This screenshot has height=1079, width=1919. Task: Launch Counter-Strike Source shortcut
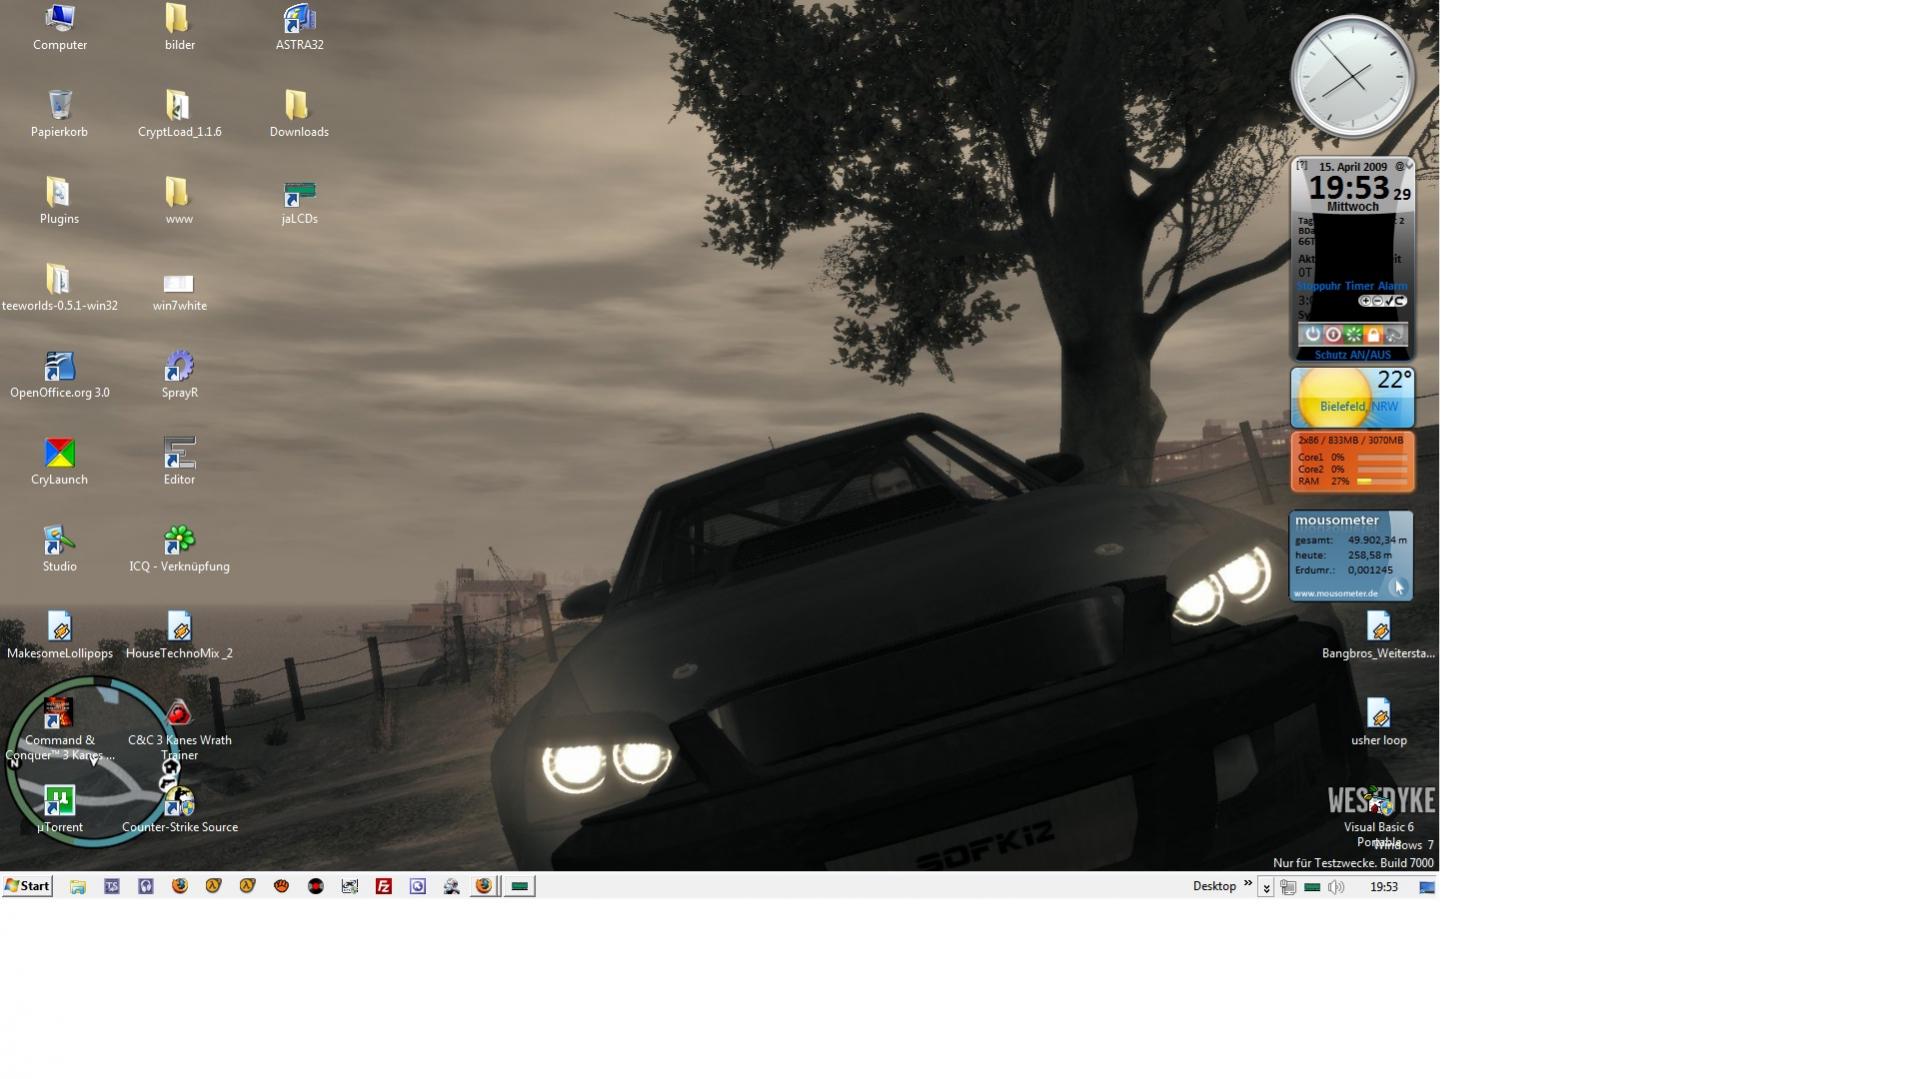pos(179,809)
